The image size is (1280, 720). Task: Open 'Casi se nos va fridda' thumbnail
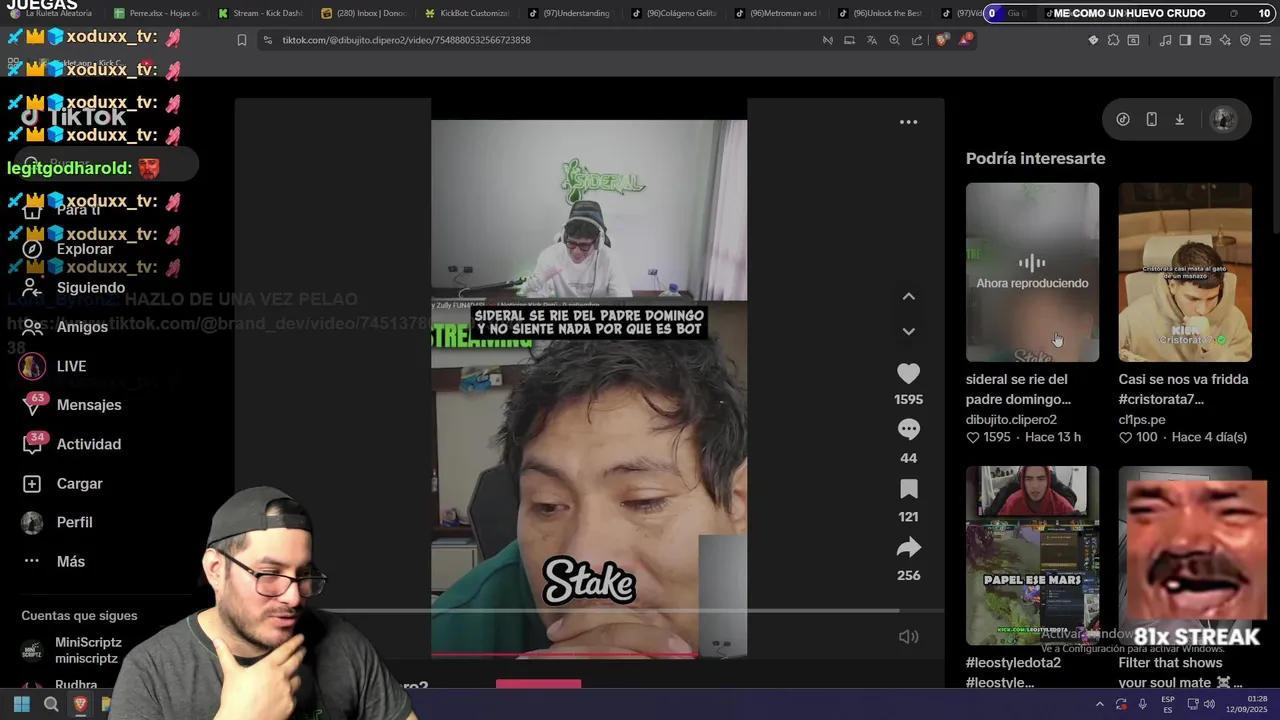click(x=1185, y=272)
